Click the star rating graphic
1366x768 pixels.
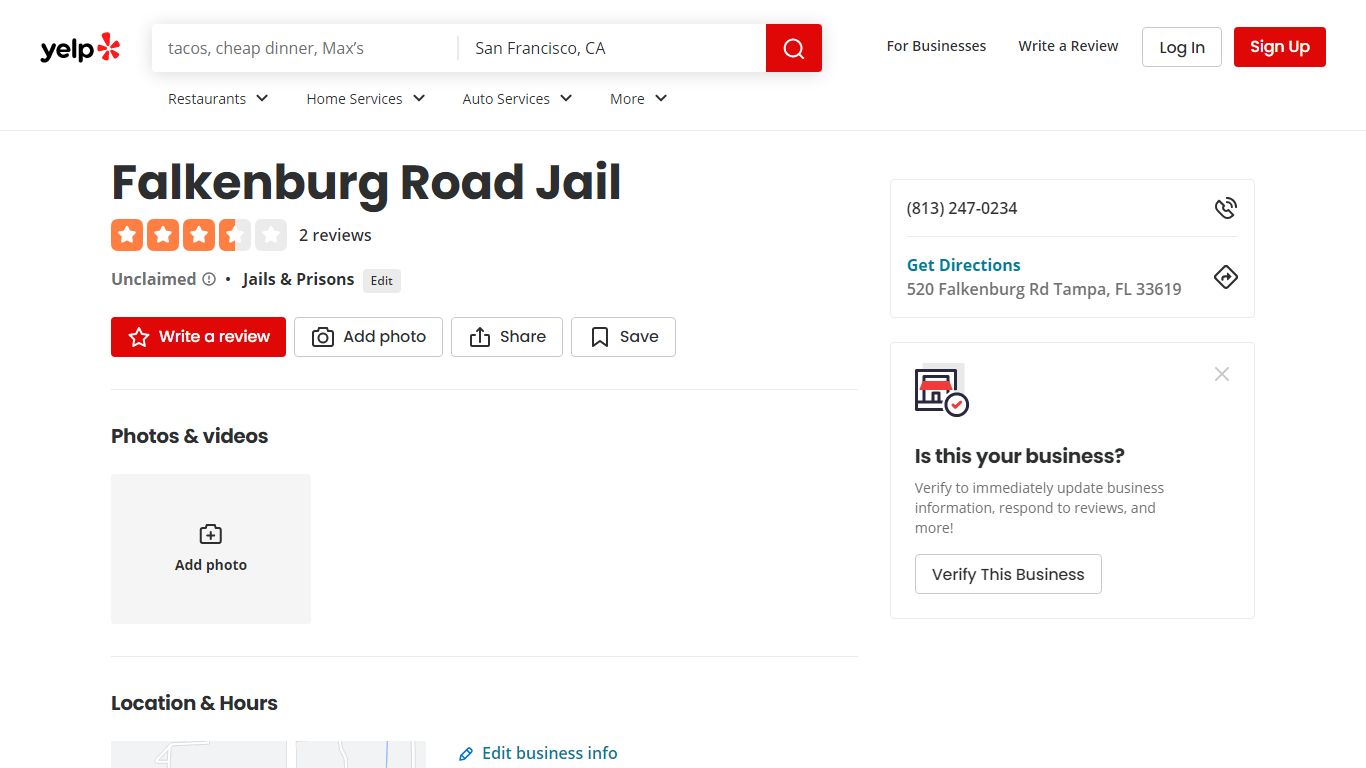tap(199, 235)
